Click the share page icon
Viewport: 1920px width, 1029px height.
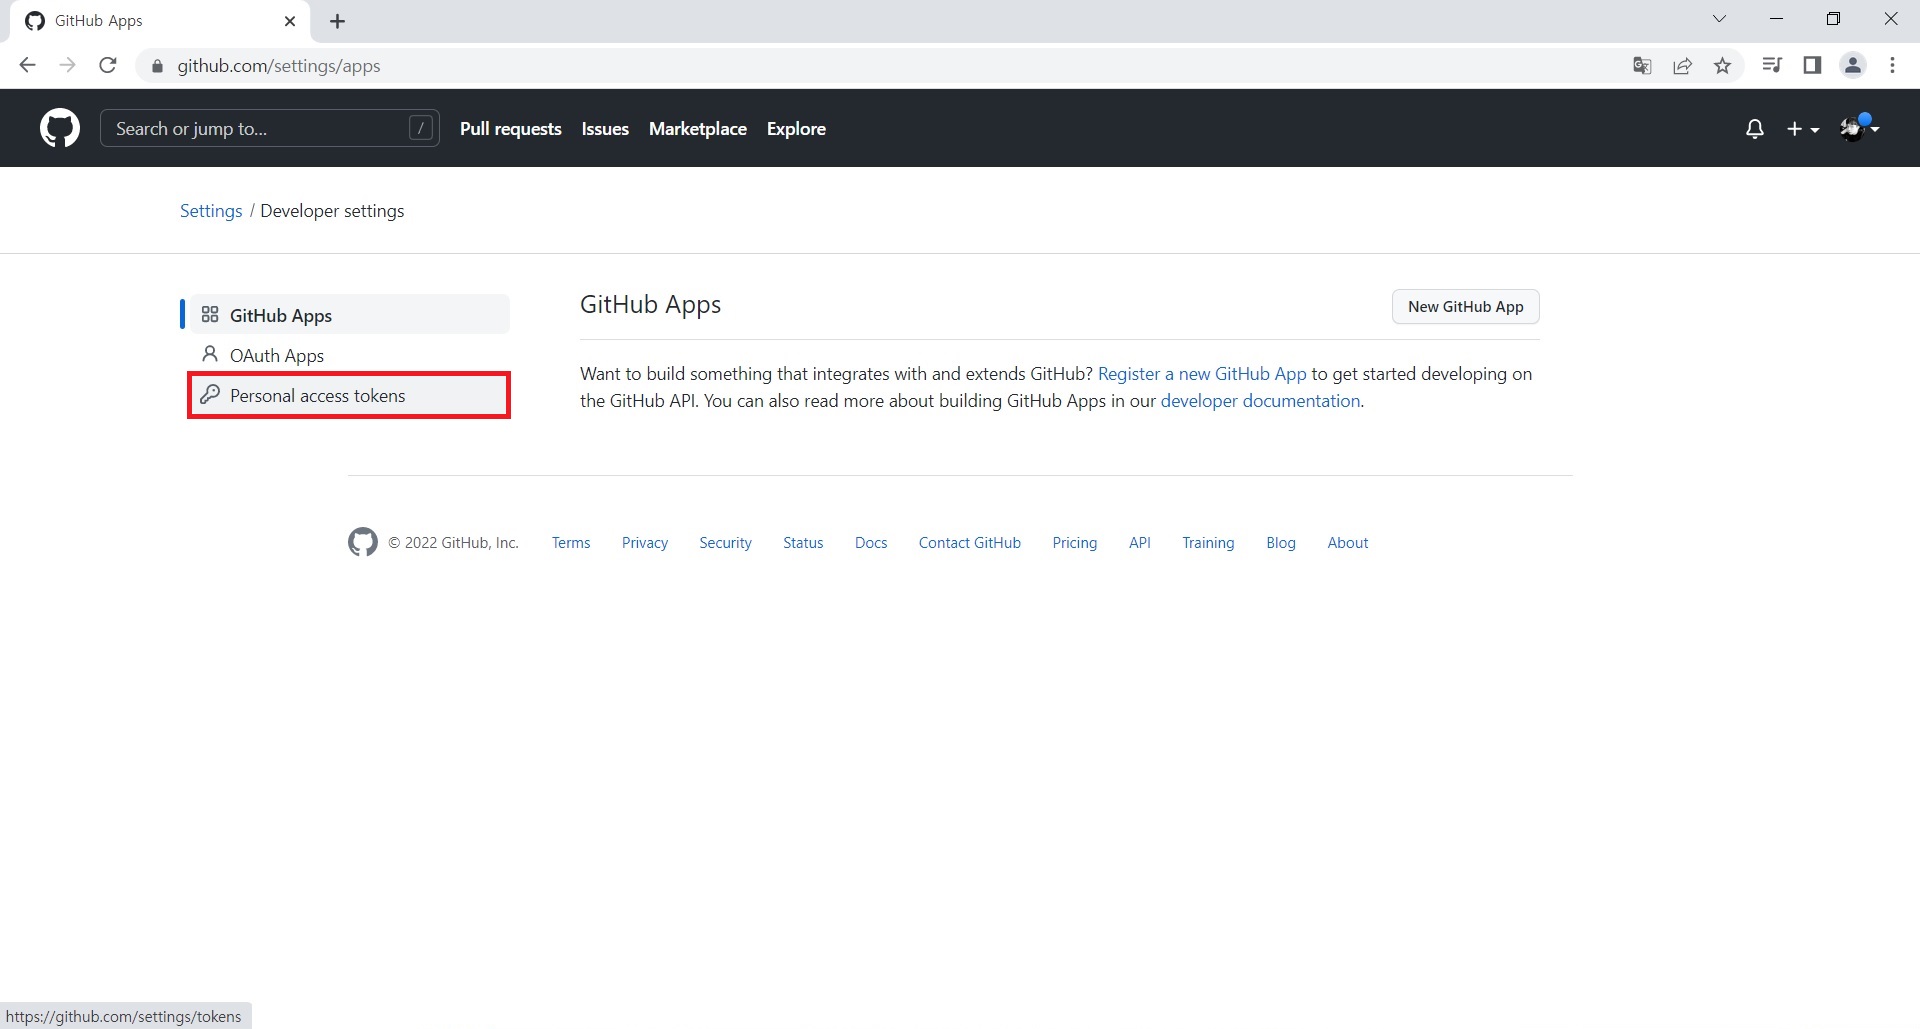(1682, 66)
